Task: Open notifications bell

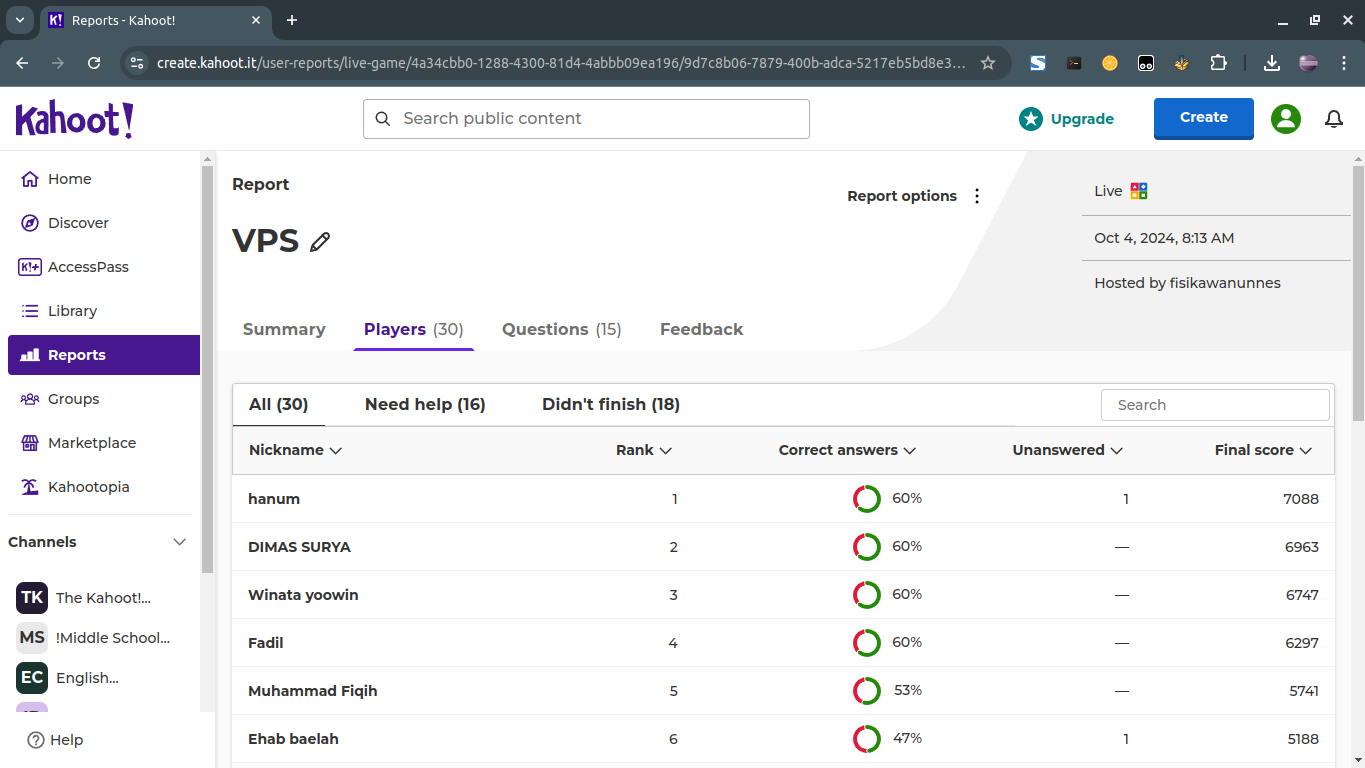Action: [1334, 119]
